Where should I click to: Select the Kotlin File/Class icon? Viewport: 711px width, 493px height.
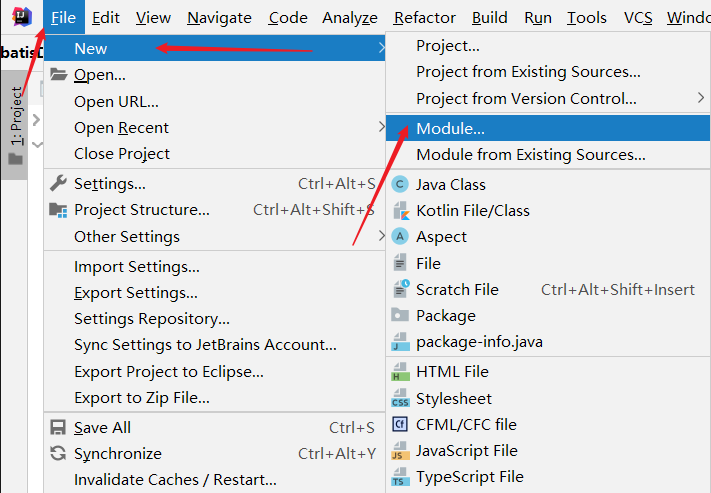[x=401, y=211]
